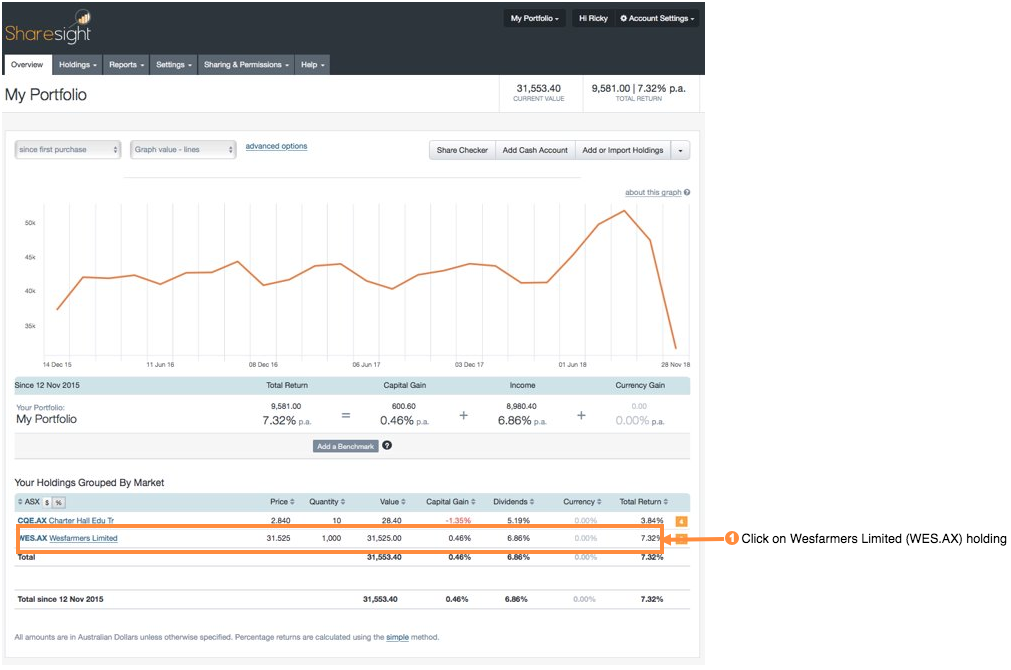Click the Share Checker button
The width and height of the screenshot is (1011, 670).
coord(462,150)
